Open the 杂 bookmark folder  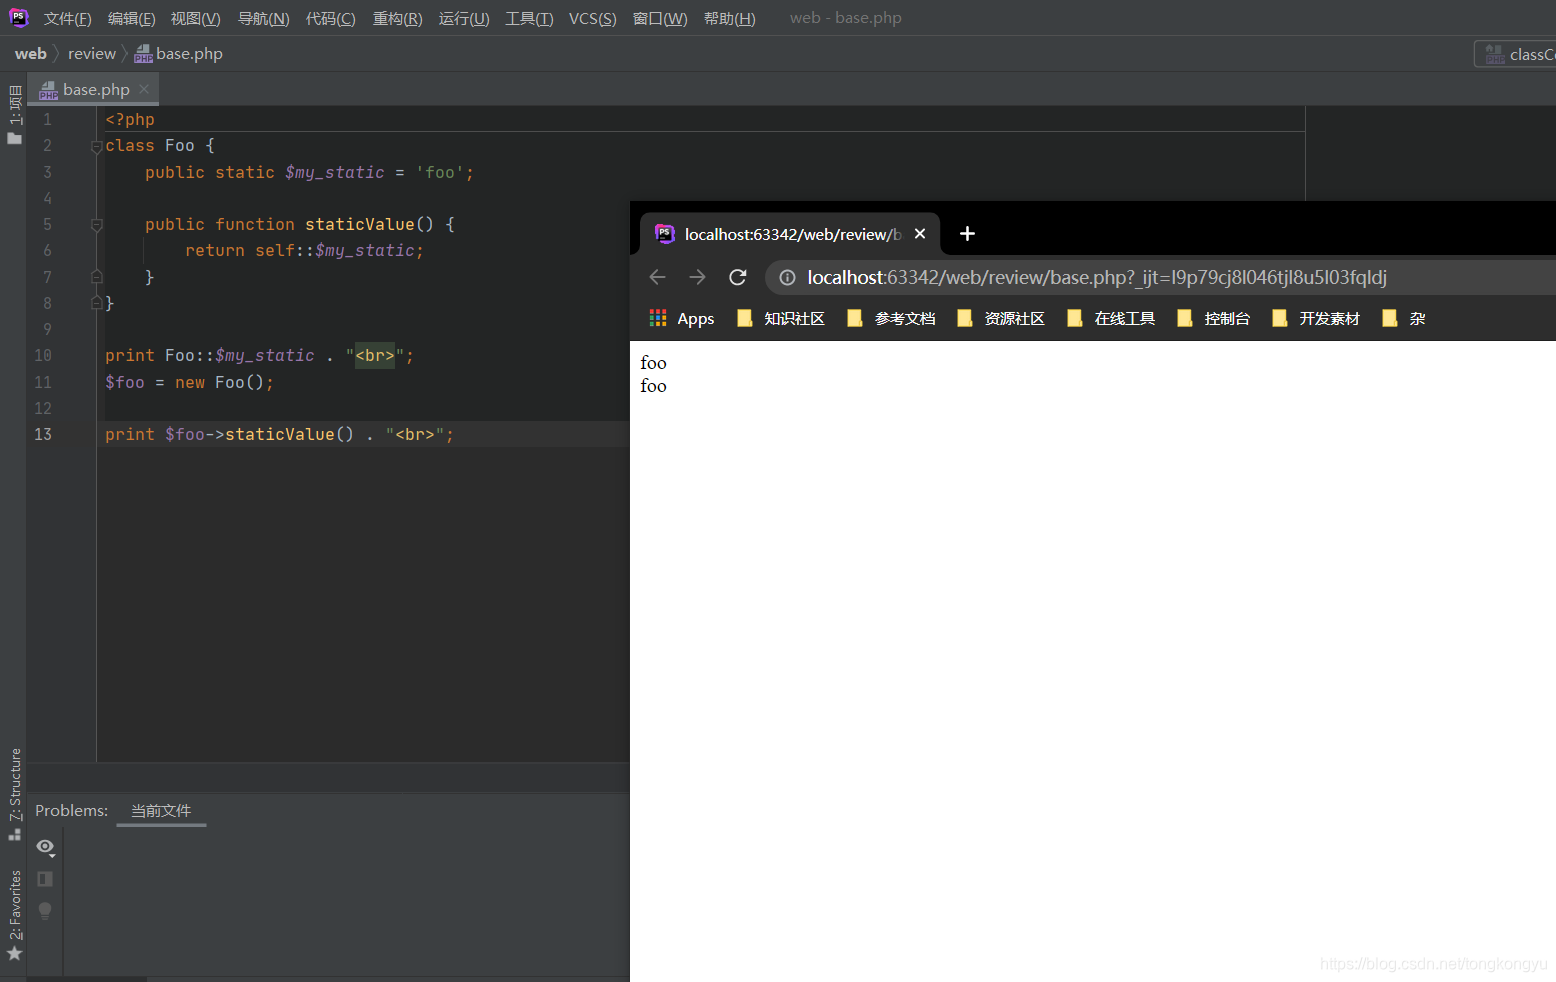pos(1403,318)
